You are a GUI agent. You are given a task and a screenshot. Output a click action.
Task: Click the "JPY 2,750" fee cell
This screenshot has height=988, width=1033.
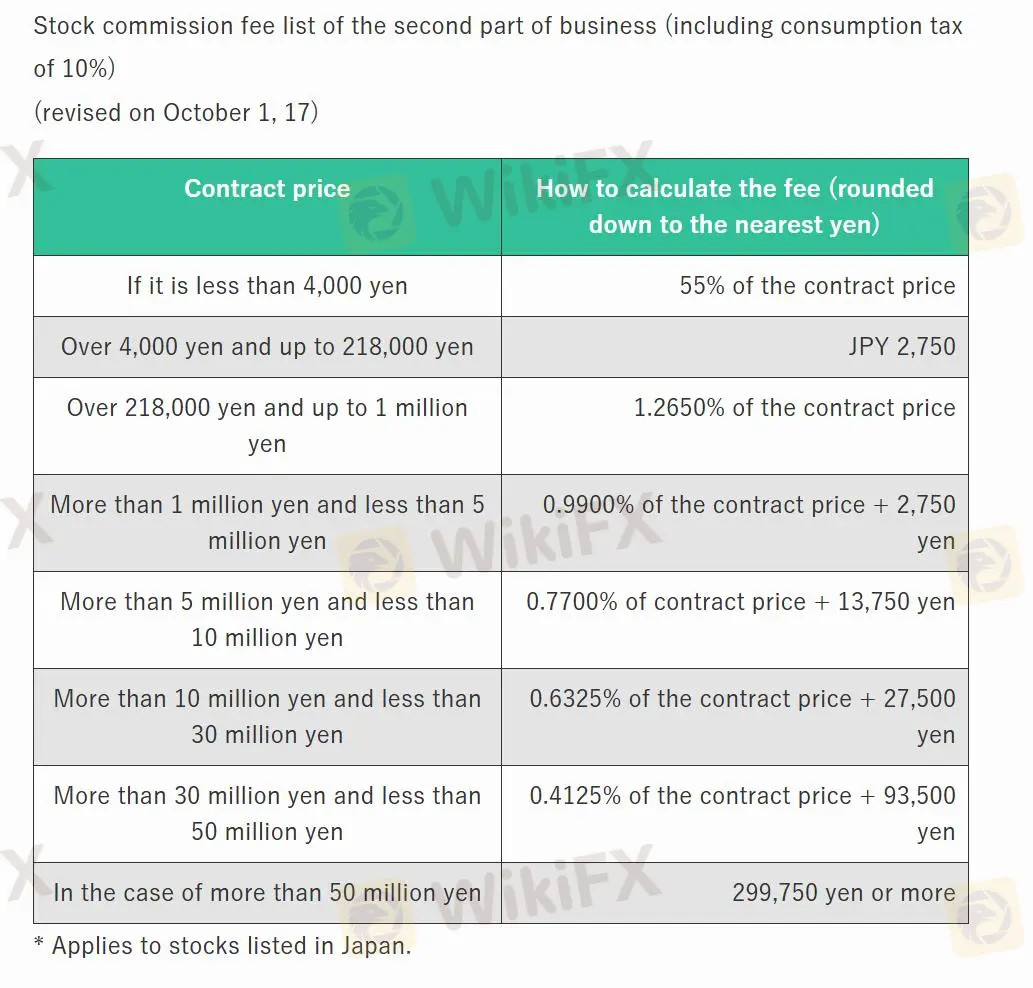[x=900, y=347]
